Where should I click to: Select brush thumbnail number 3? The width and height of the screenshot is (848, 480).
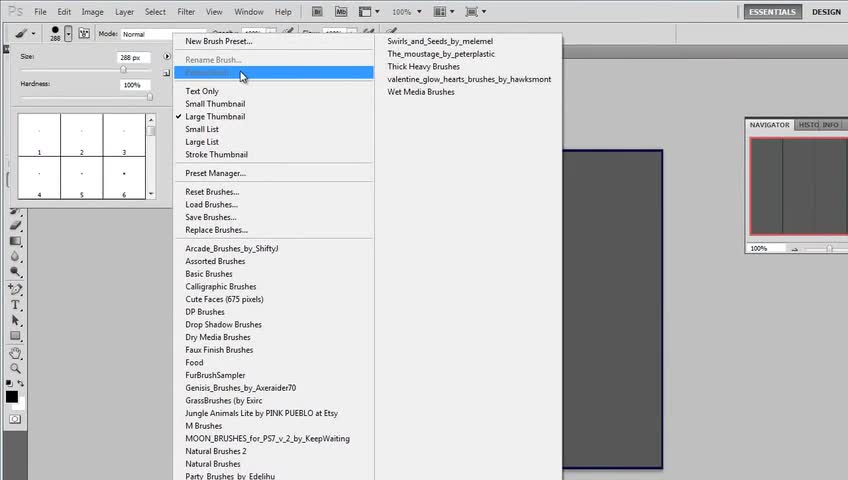(124, 135)
